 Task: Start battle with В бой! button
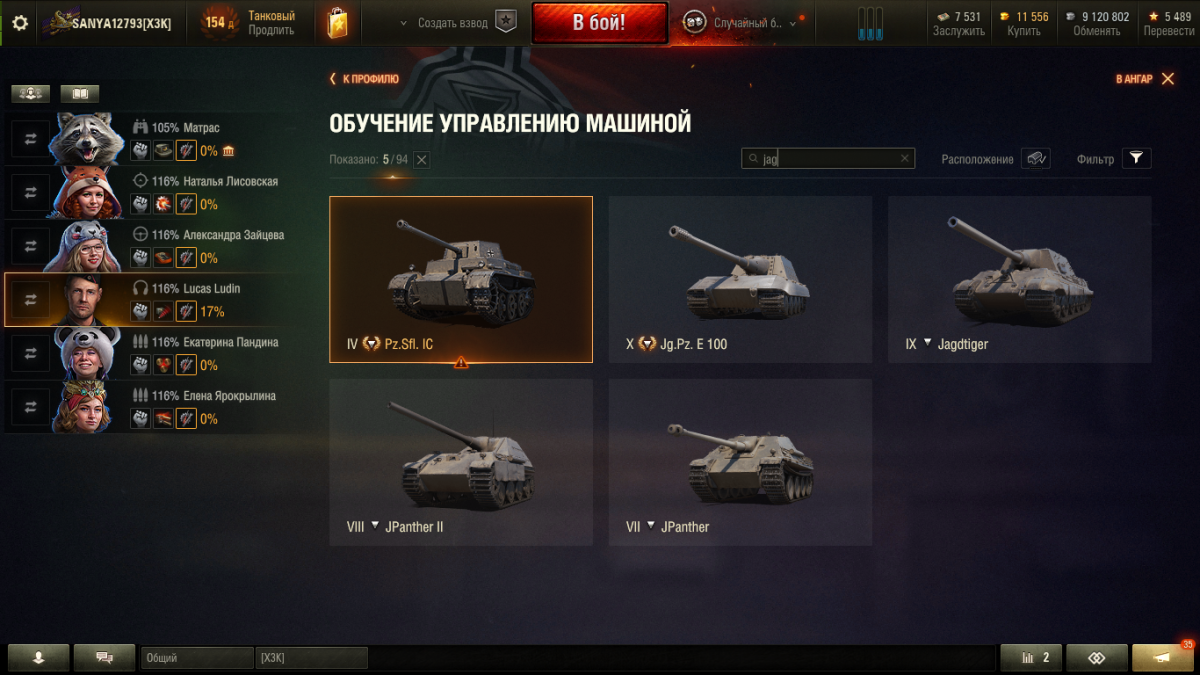click(x=599, y=23)
